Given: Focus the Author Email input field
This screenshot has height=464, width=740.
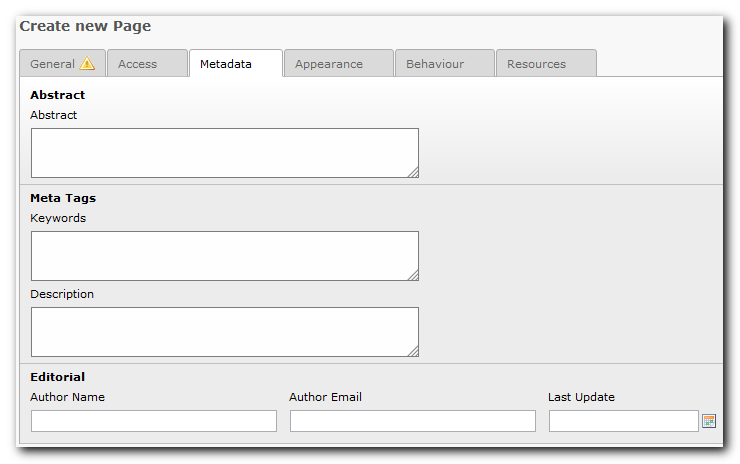Looking at the screenshot, I should (412, 421).
